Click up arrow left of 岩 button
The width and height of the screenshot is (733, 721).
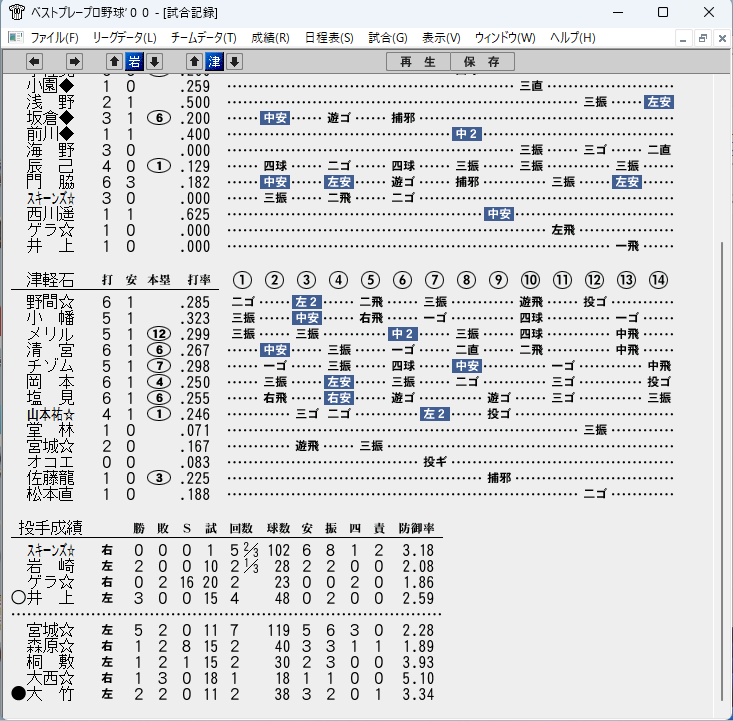114,61
